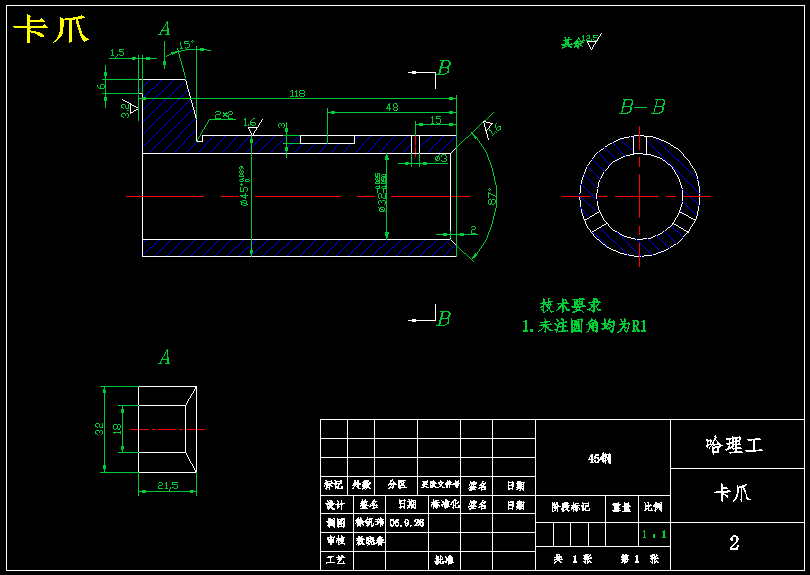
Task: Click the 重量 label cell
Action: [621, 507]
